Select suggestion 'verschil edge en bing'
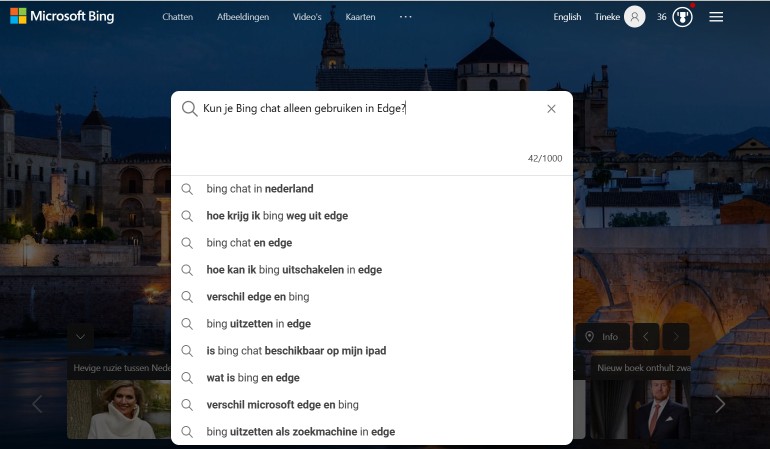The height and width of the screenshot is (449, 770). tap(372, 297)
